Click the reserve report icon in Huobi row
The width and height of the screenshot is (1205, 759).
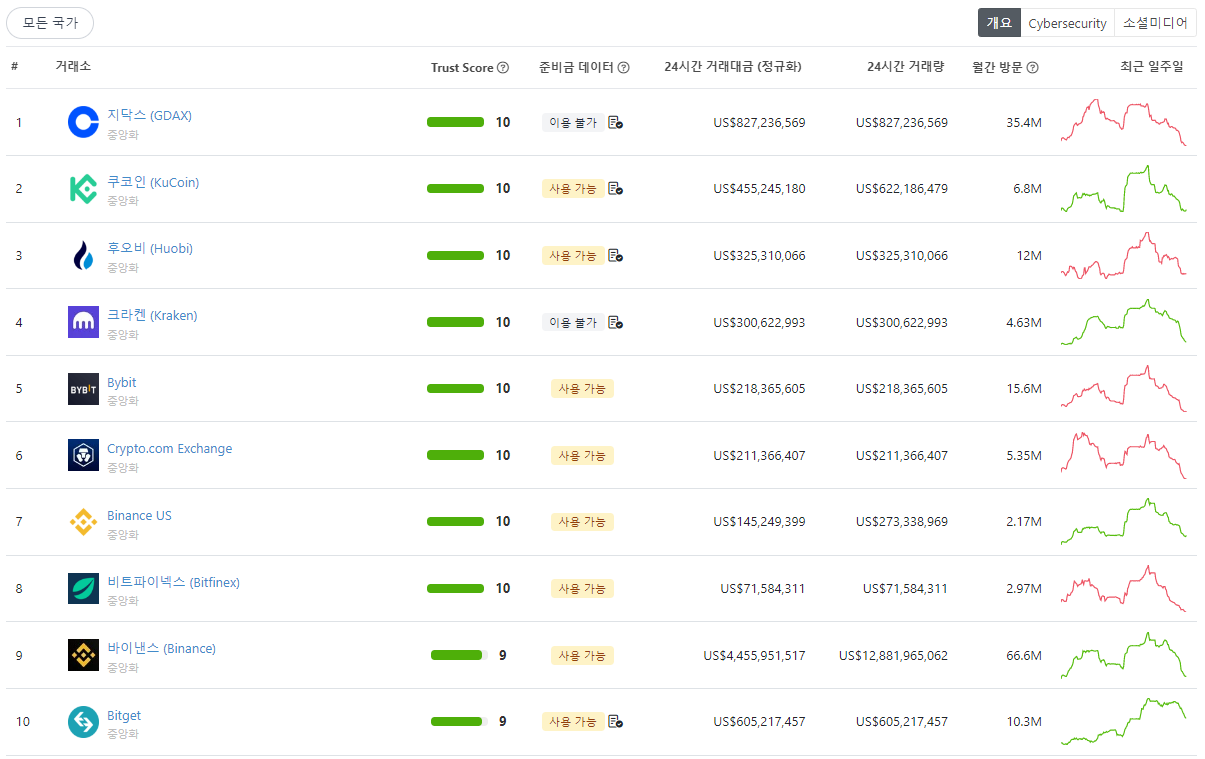coord(615,255)
